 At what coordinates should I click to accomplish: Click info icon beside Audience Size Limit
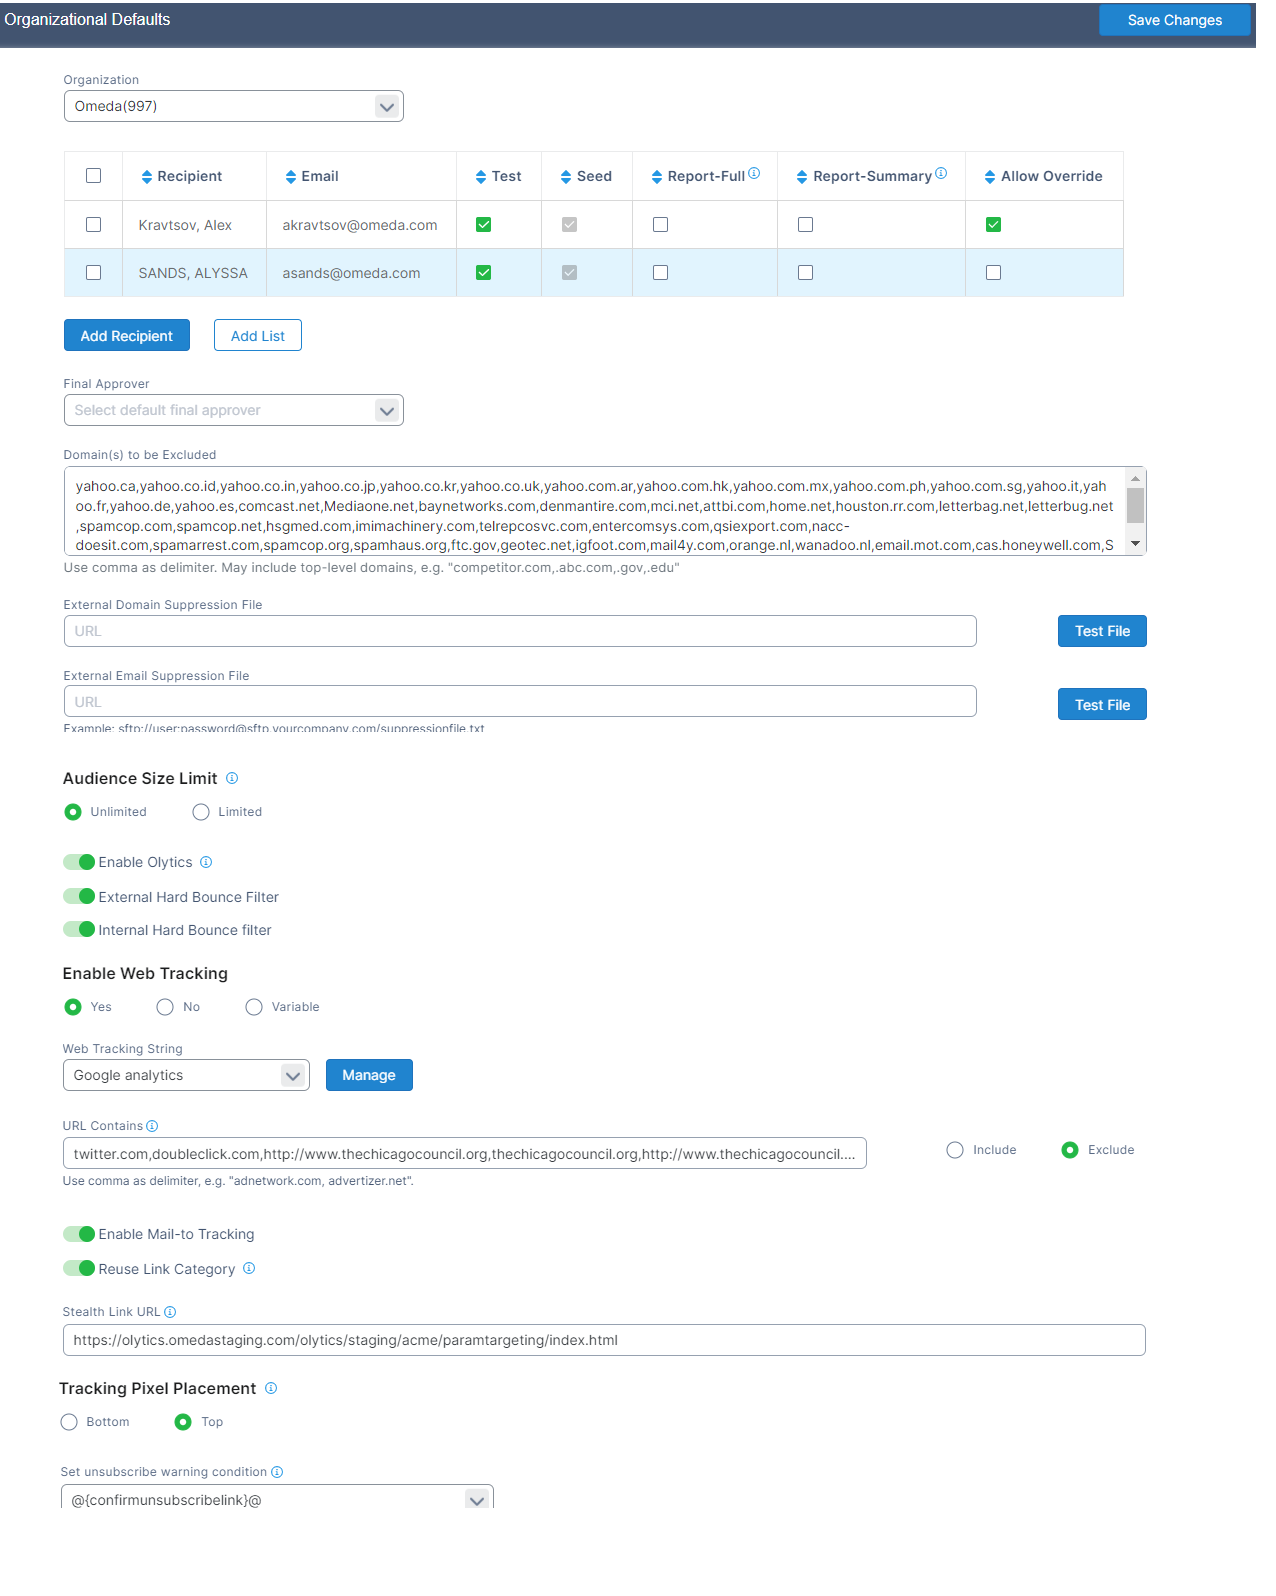(232, 778)
